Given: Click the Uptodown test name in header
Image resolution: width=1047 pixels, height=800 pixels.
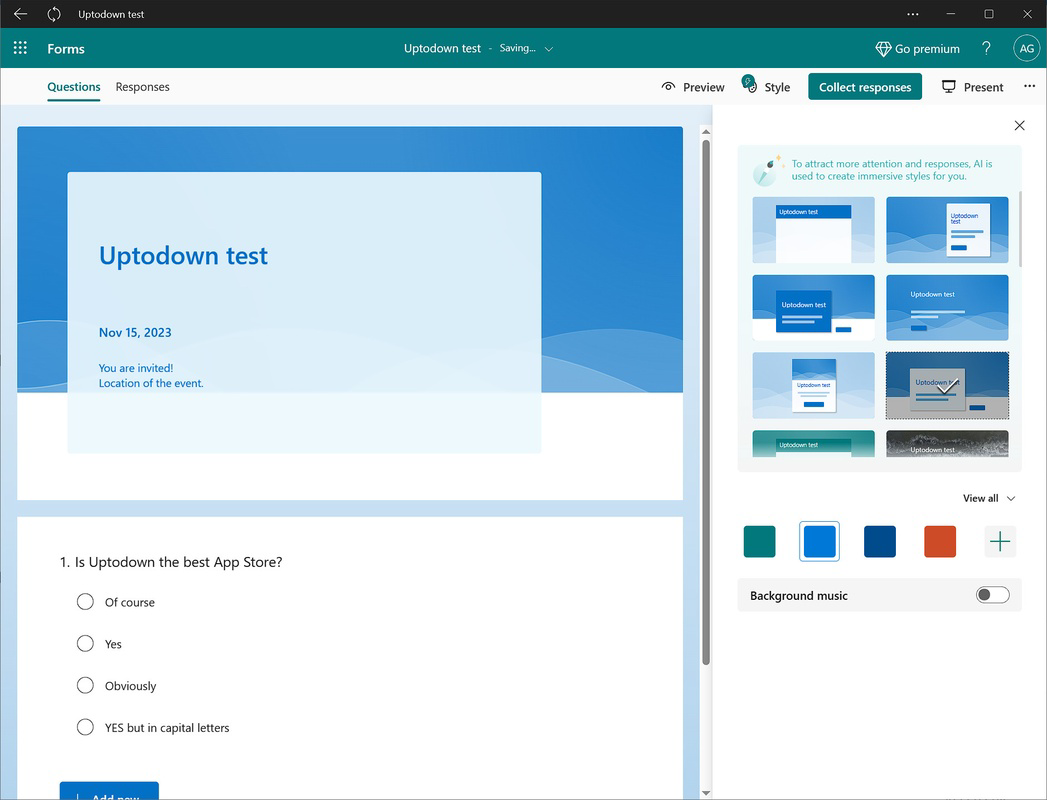Looking at the screenshot, I should (x=442, y=48).
